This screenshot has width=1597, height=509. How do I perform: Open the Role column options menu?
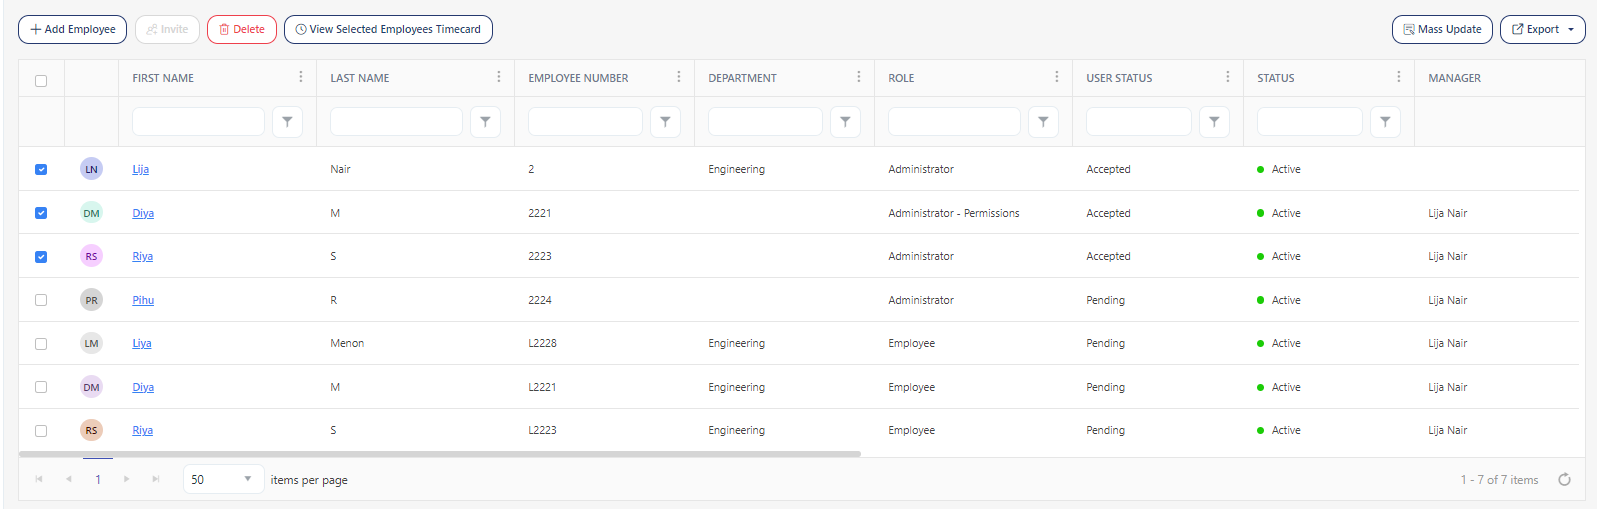pos(1056,77)
